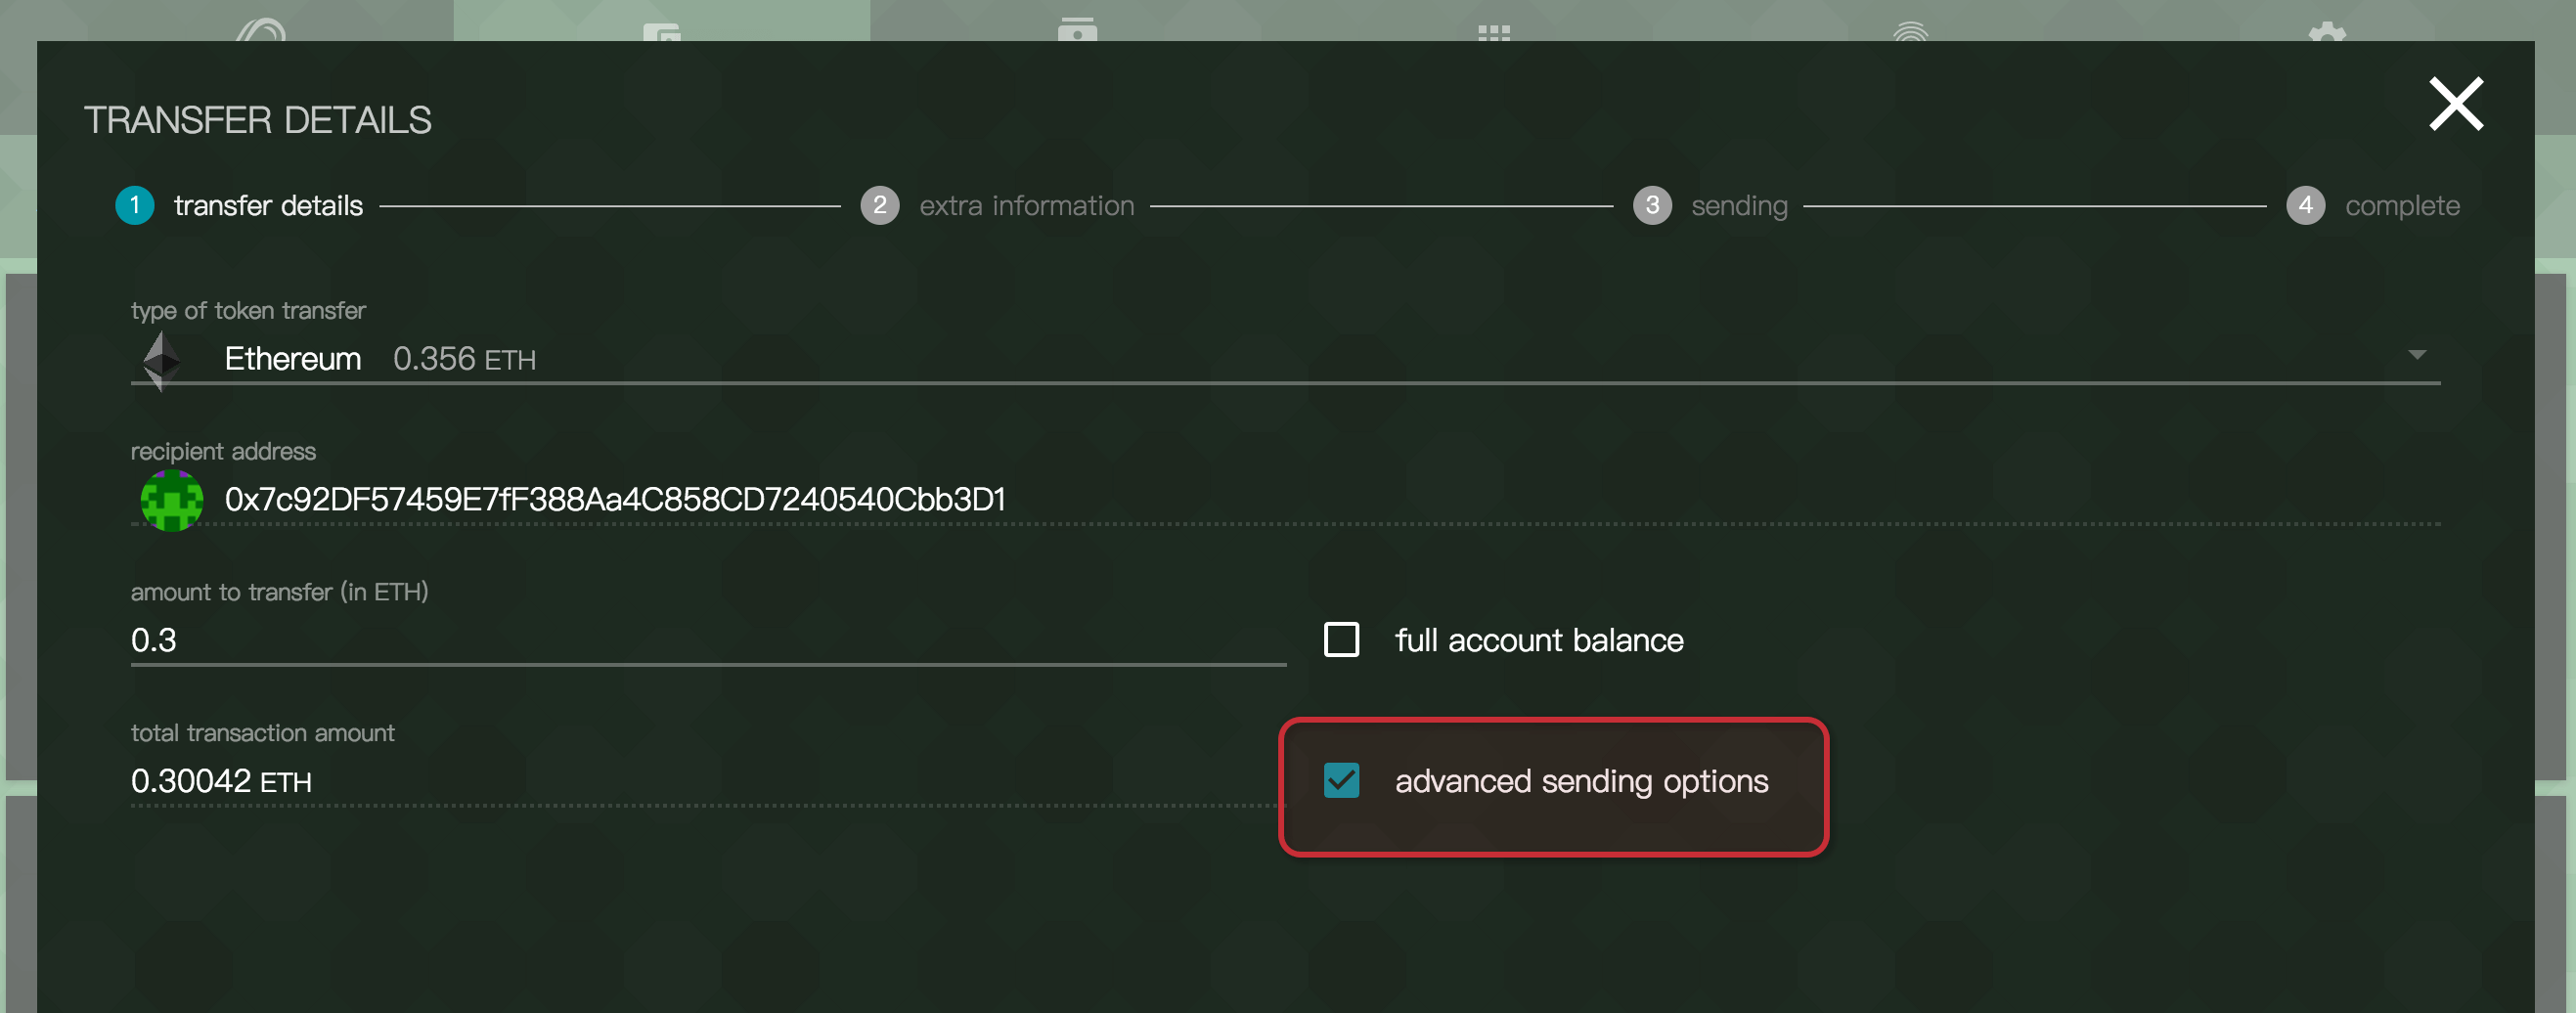Click the TRANSFER DETAILS heading
Image resolution: width=2576 pixels, height=1013 pixels.
pos(258,120)
